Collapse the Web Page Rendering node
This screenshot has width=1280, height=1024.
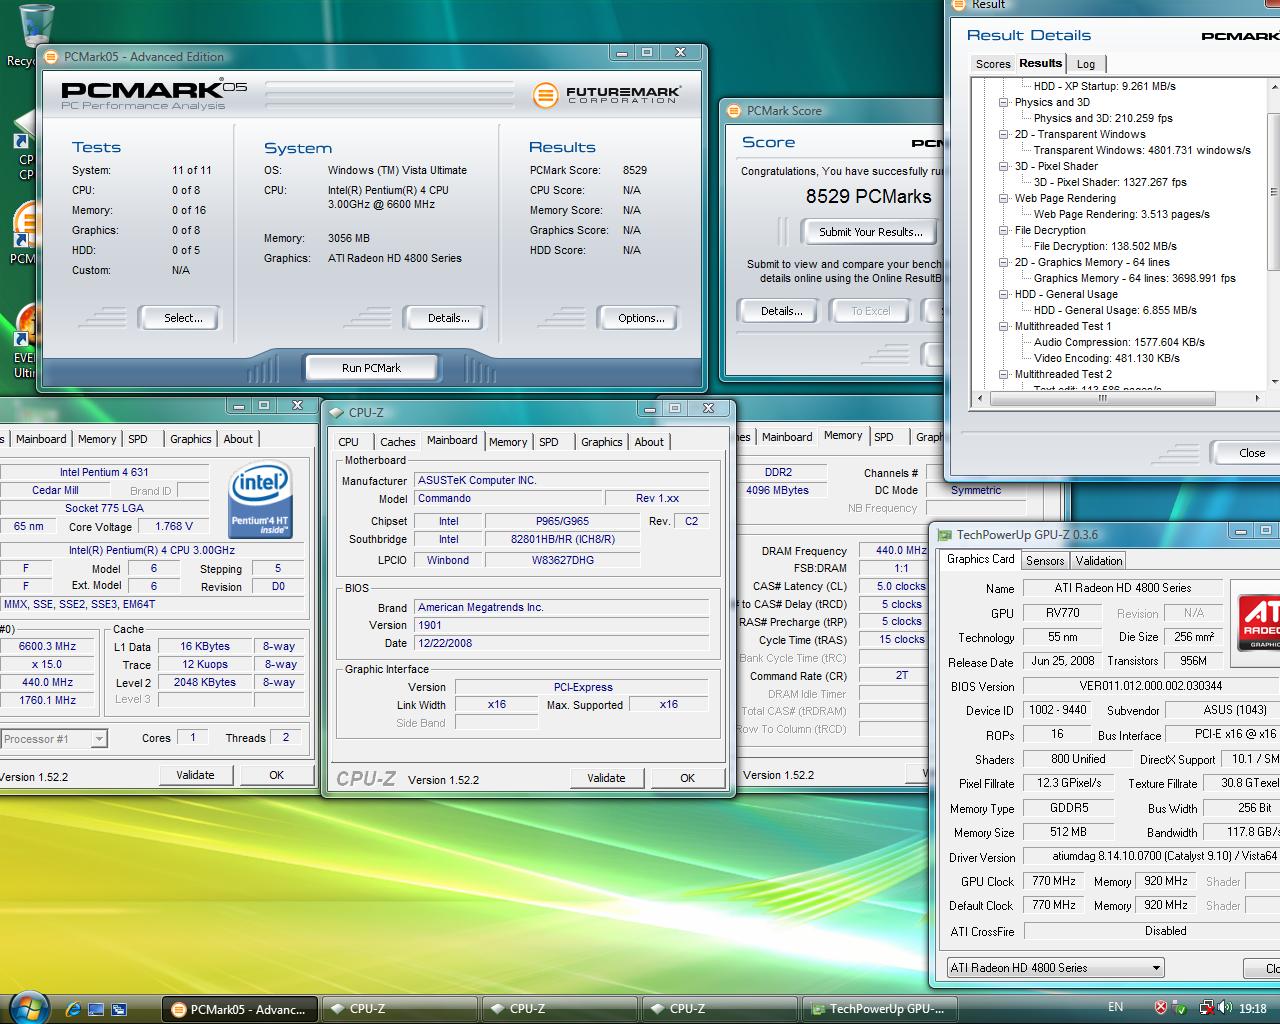[1004, 198]
